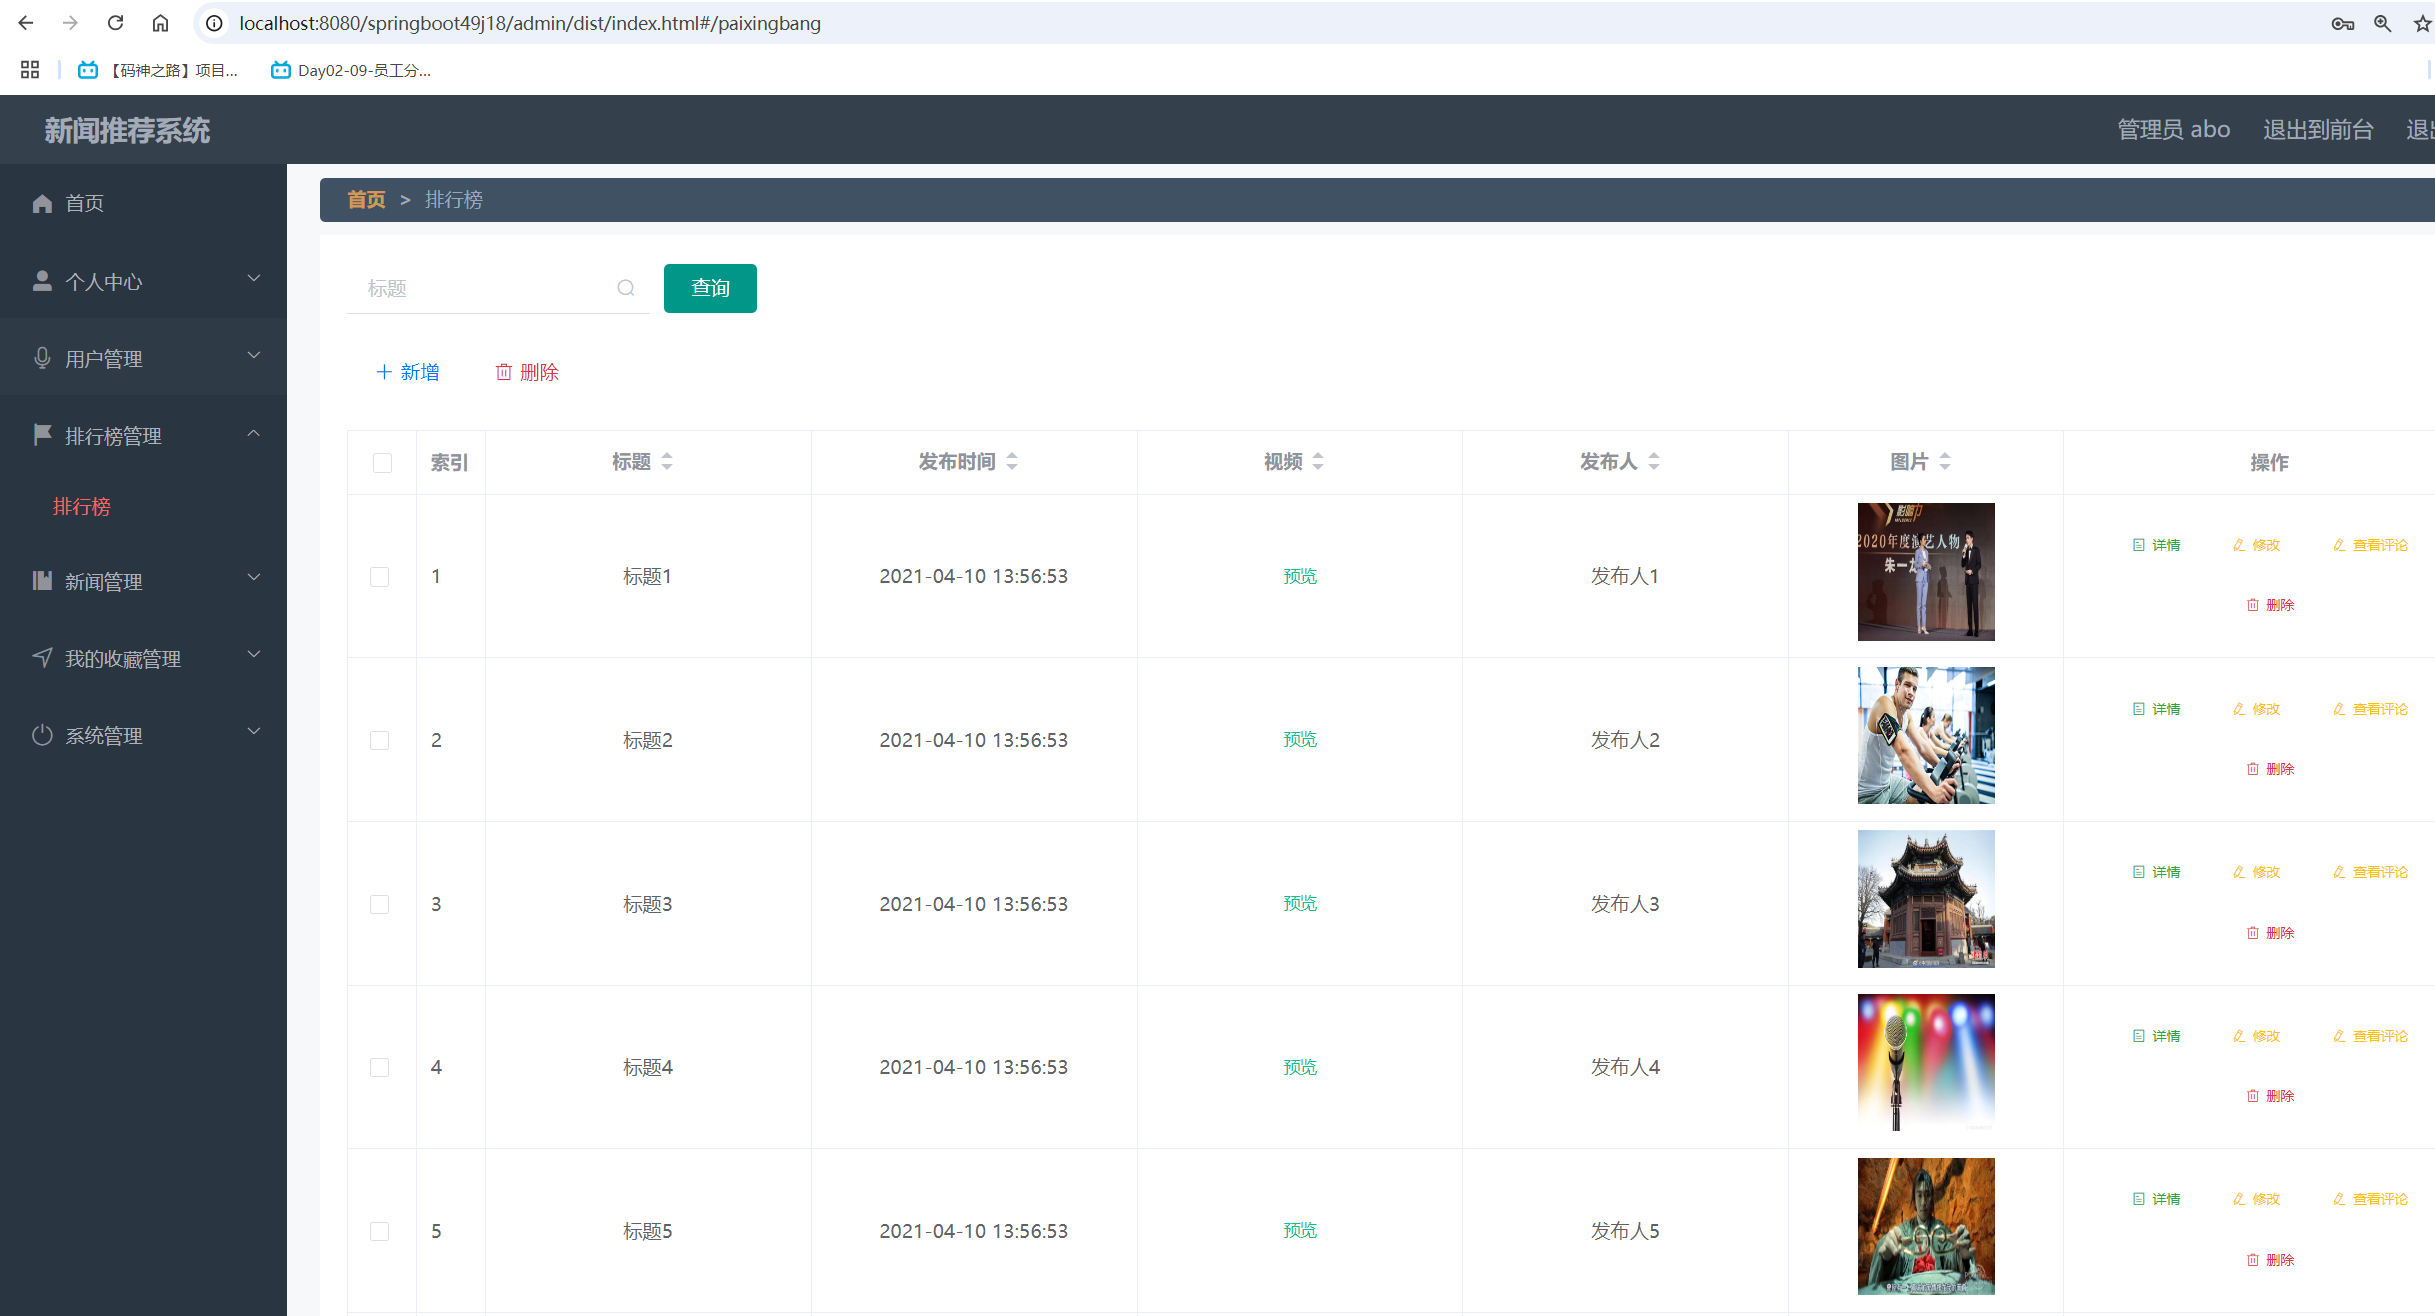Click 删除 in row 标题2
Image resolution: width=2435 pixels, height=1316 pixels.
pyautogui.click(x=2270, y=769)
